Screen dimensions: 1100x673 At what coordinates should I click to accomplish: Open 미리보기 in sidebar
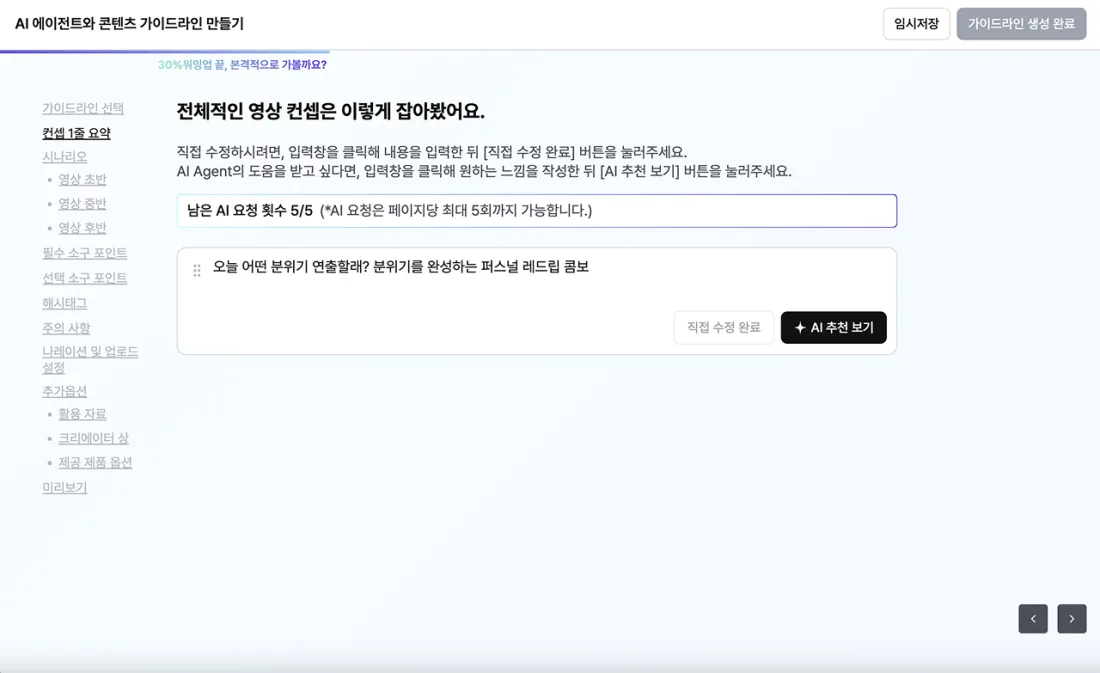coord(65,488)
